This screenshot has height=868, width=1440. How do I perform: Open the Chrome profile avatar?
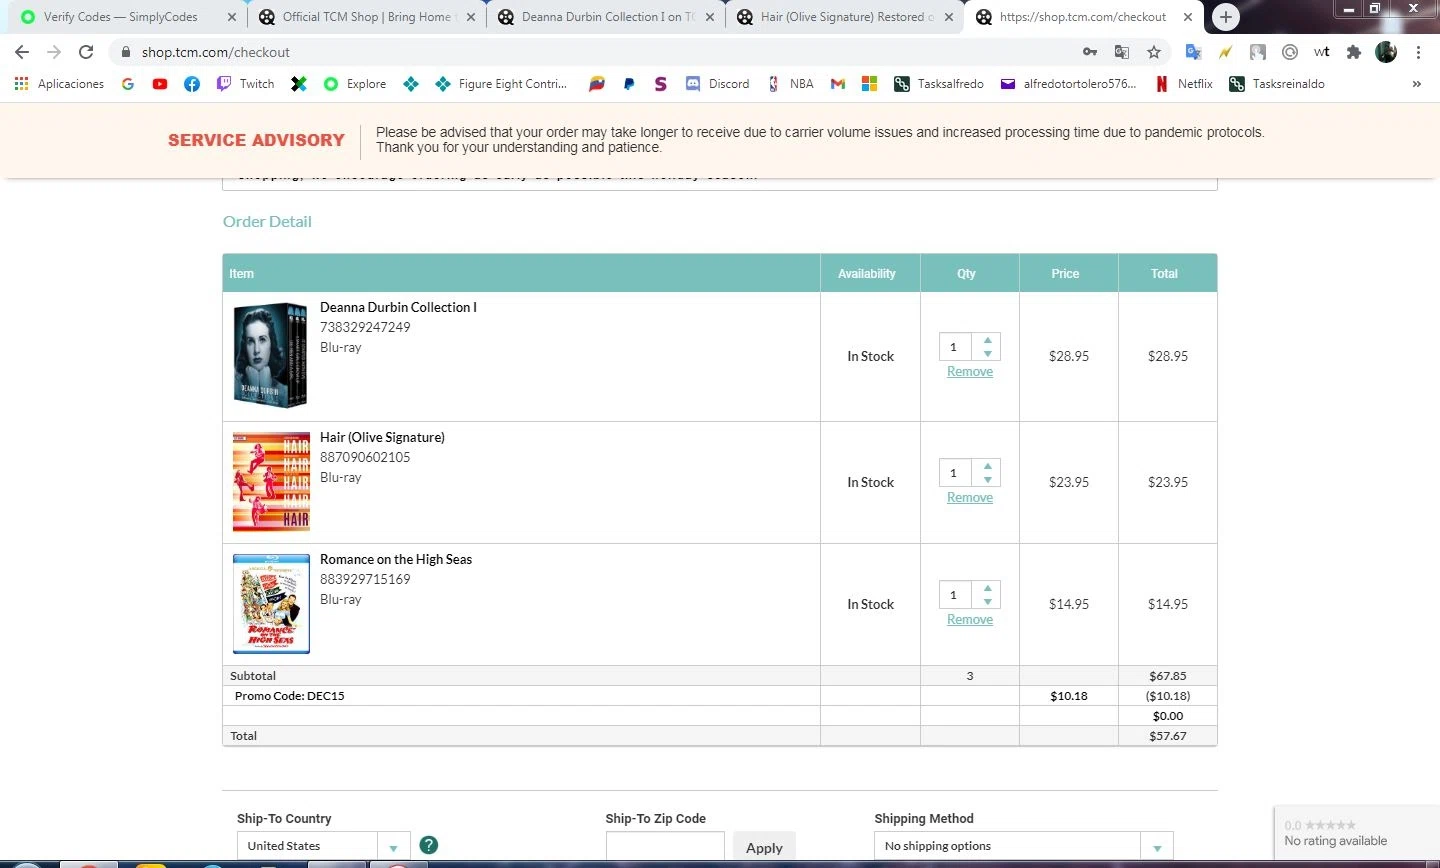coord(1386,52)
